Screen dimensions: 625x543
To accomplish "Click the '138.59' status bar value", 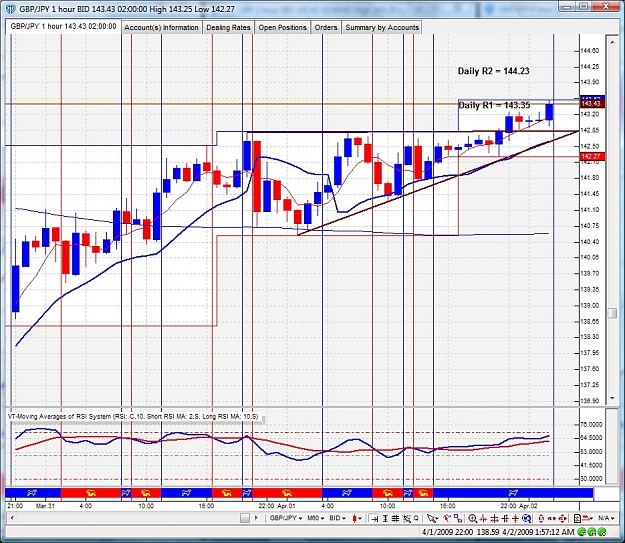I will 488,532.
